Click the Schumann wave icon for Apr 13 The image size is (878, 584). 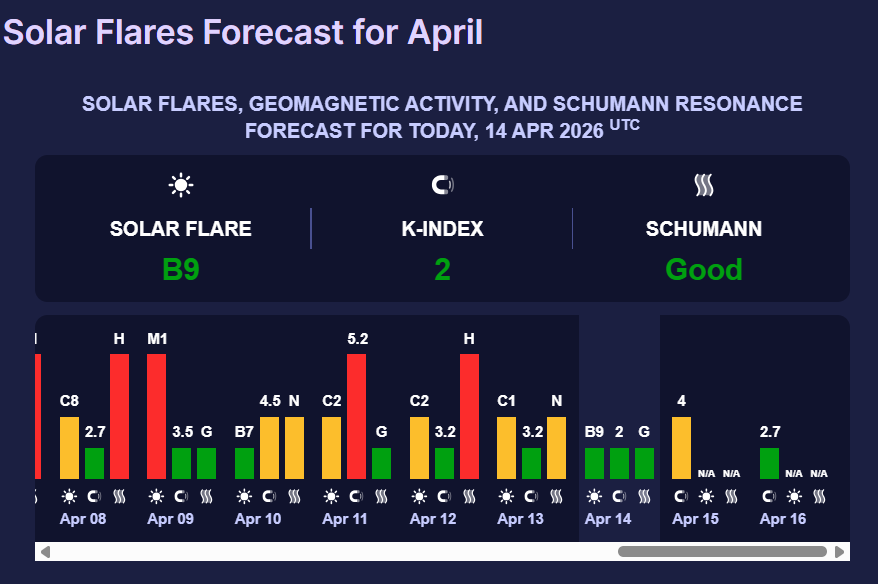coord(557,495)
